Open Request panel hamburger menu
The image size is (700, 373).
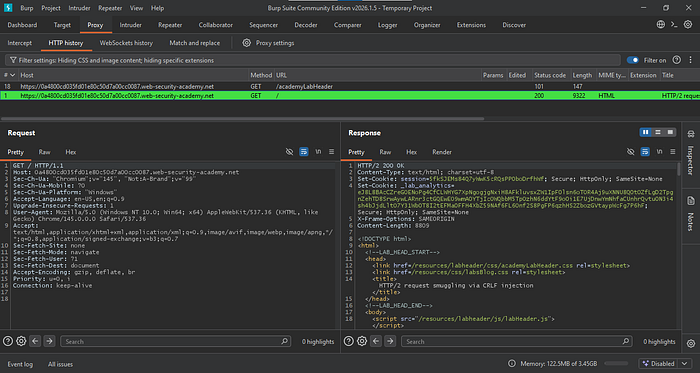[x=331, y=152]
